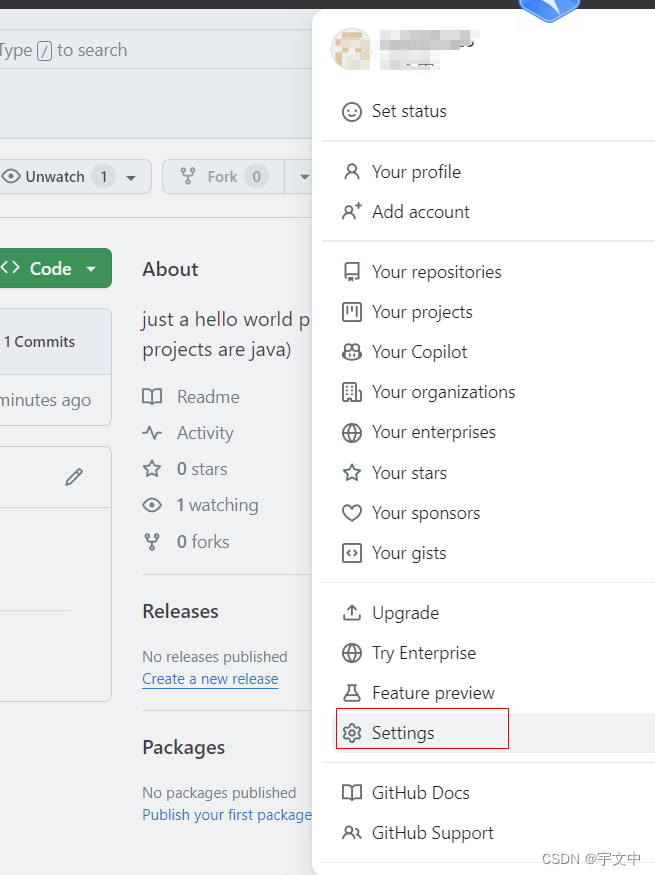The image size is (655, 875).
Task: Click the heart icon for Your sponsors
Action: 351,513
